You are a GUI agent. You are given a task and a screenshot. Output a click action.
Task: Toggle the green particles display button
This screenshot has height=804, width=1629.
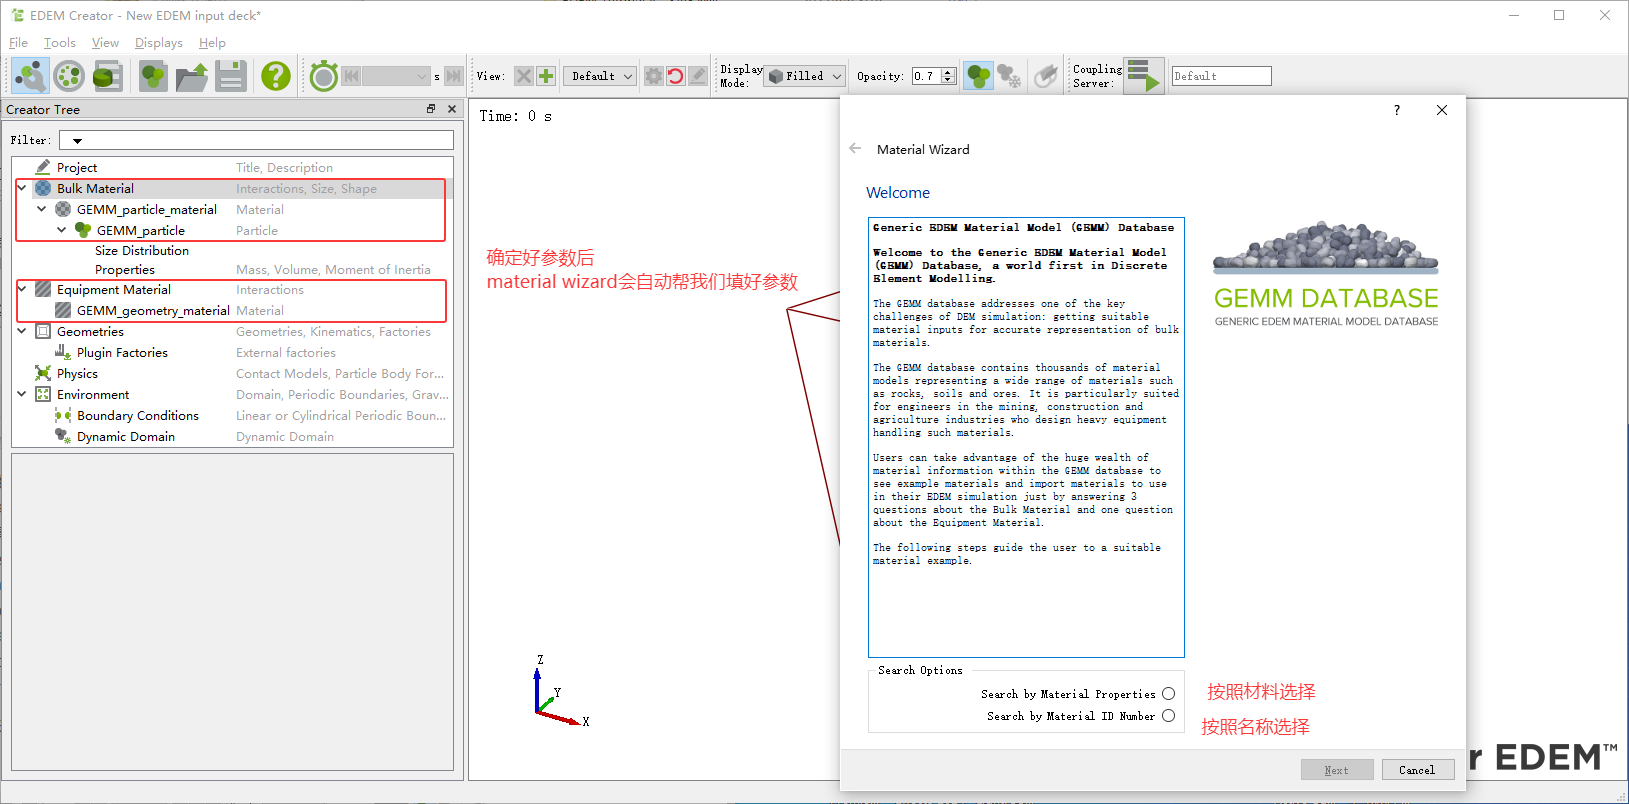(x=978, y=76)
